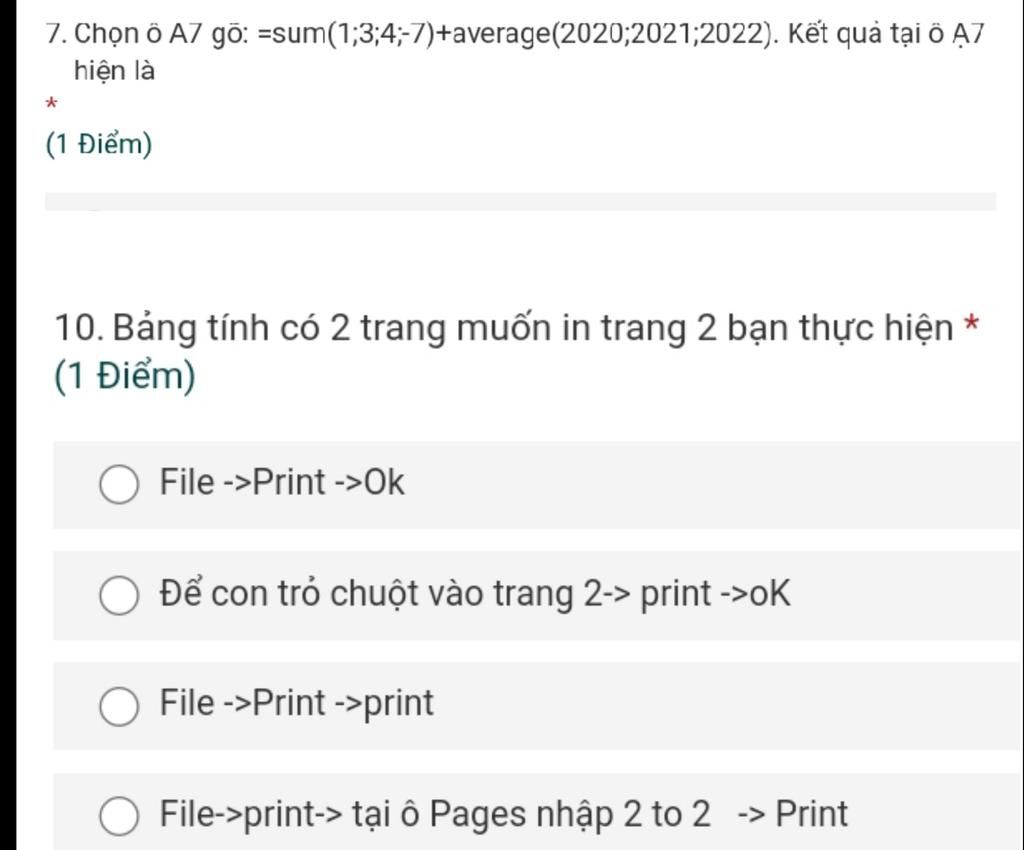The height and width of the screenshot is (850, 1024).
Task: Click the red asterisk after "bạn thực hiện"
Action: [x=972, y=324]
